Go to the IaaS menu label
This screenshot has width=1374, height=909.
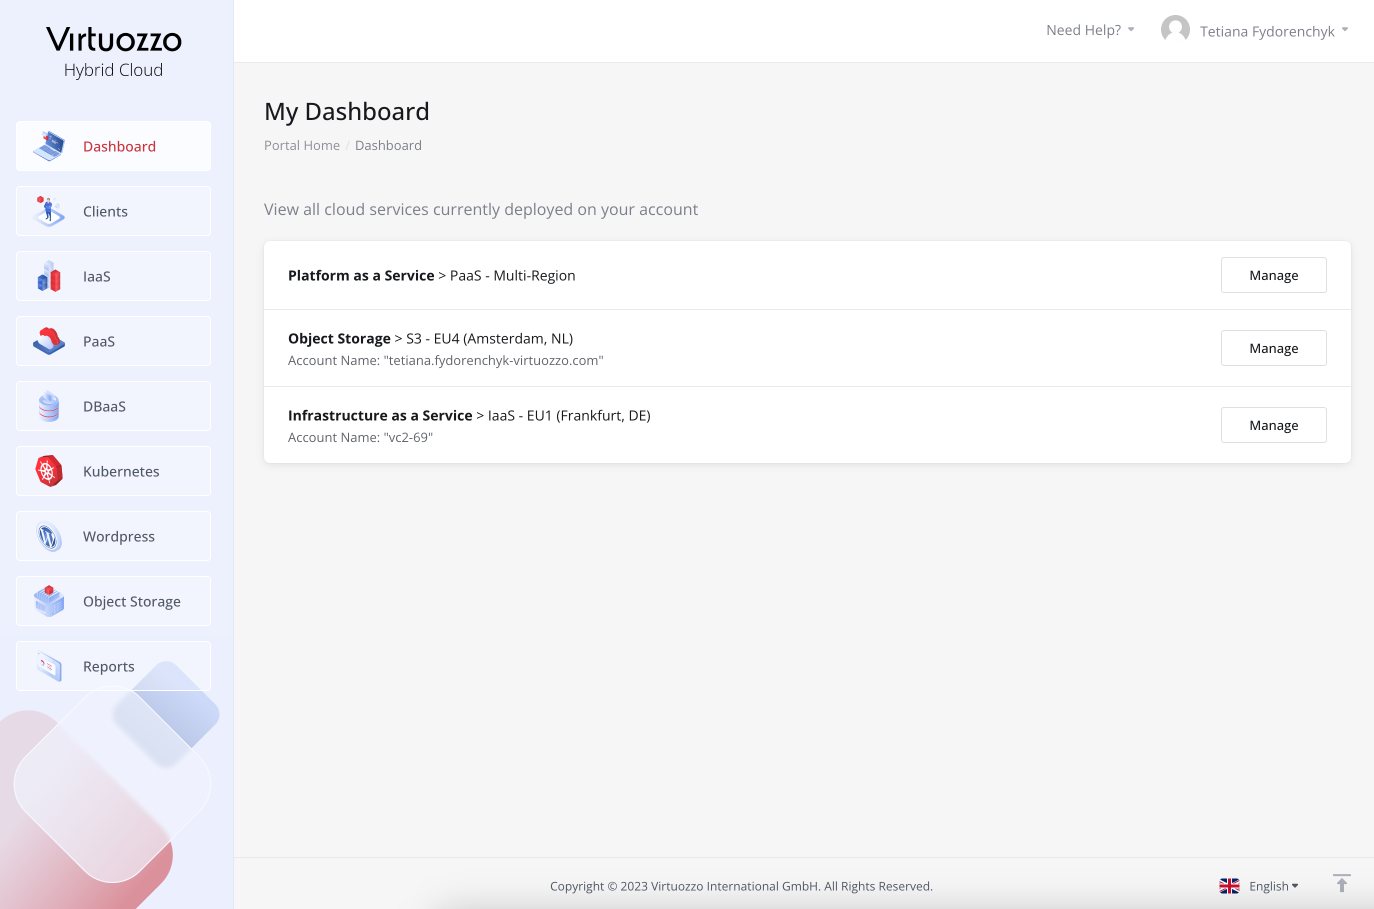(x=97, y=276)
